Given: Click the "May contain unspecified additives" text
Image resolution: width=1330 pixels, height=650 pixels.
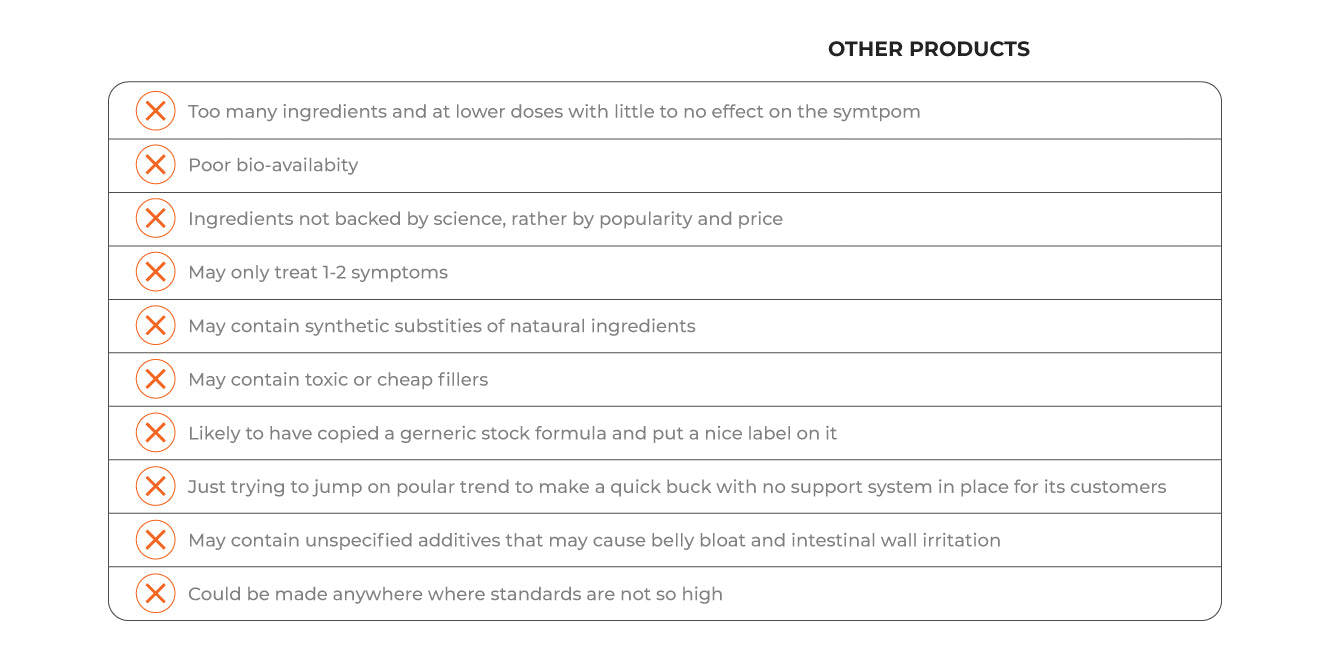Looking at the screenshot, I should [594, 540].
